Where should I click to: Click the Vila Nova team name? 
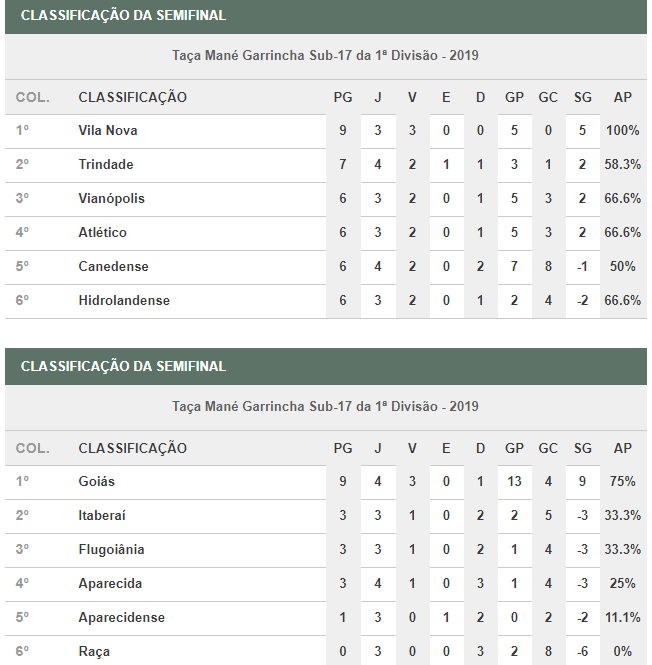[108, 131]
